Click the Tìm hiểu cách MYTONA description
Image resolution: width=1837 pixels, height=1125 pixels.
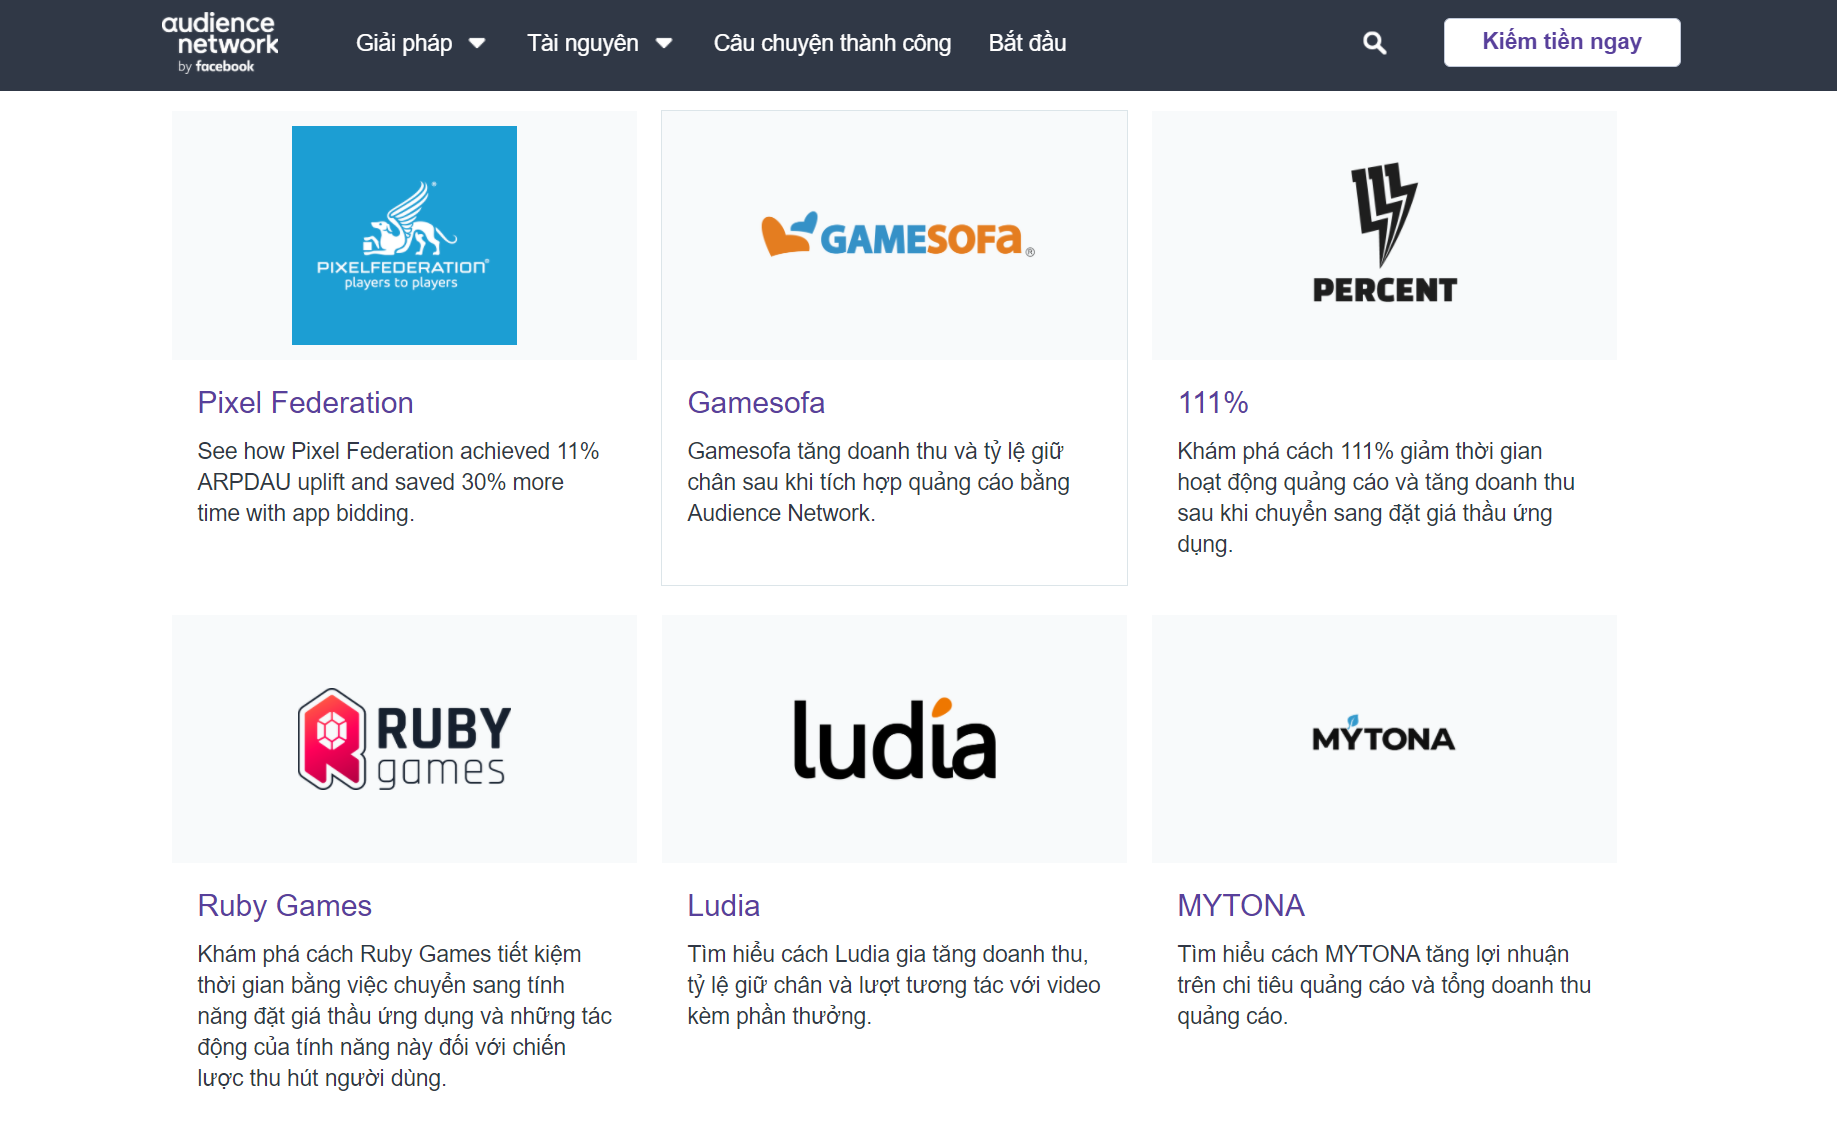(x=1384, y=985)
